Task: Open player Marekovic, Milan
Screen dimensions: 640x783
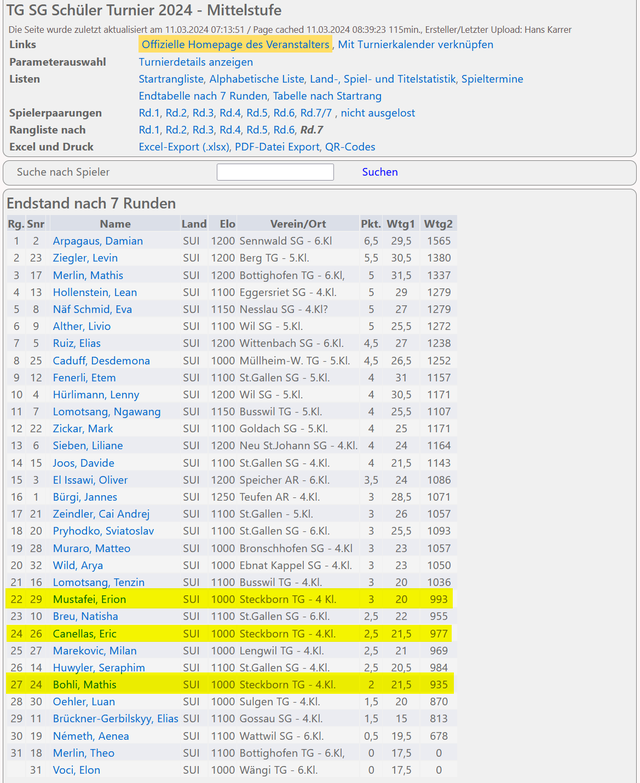Action: coord(95,651)
